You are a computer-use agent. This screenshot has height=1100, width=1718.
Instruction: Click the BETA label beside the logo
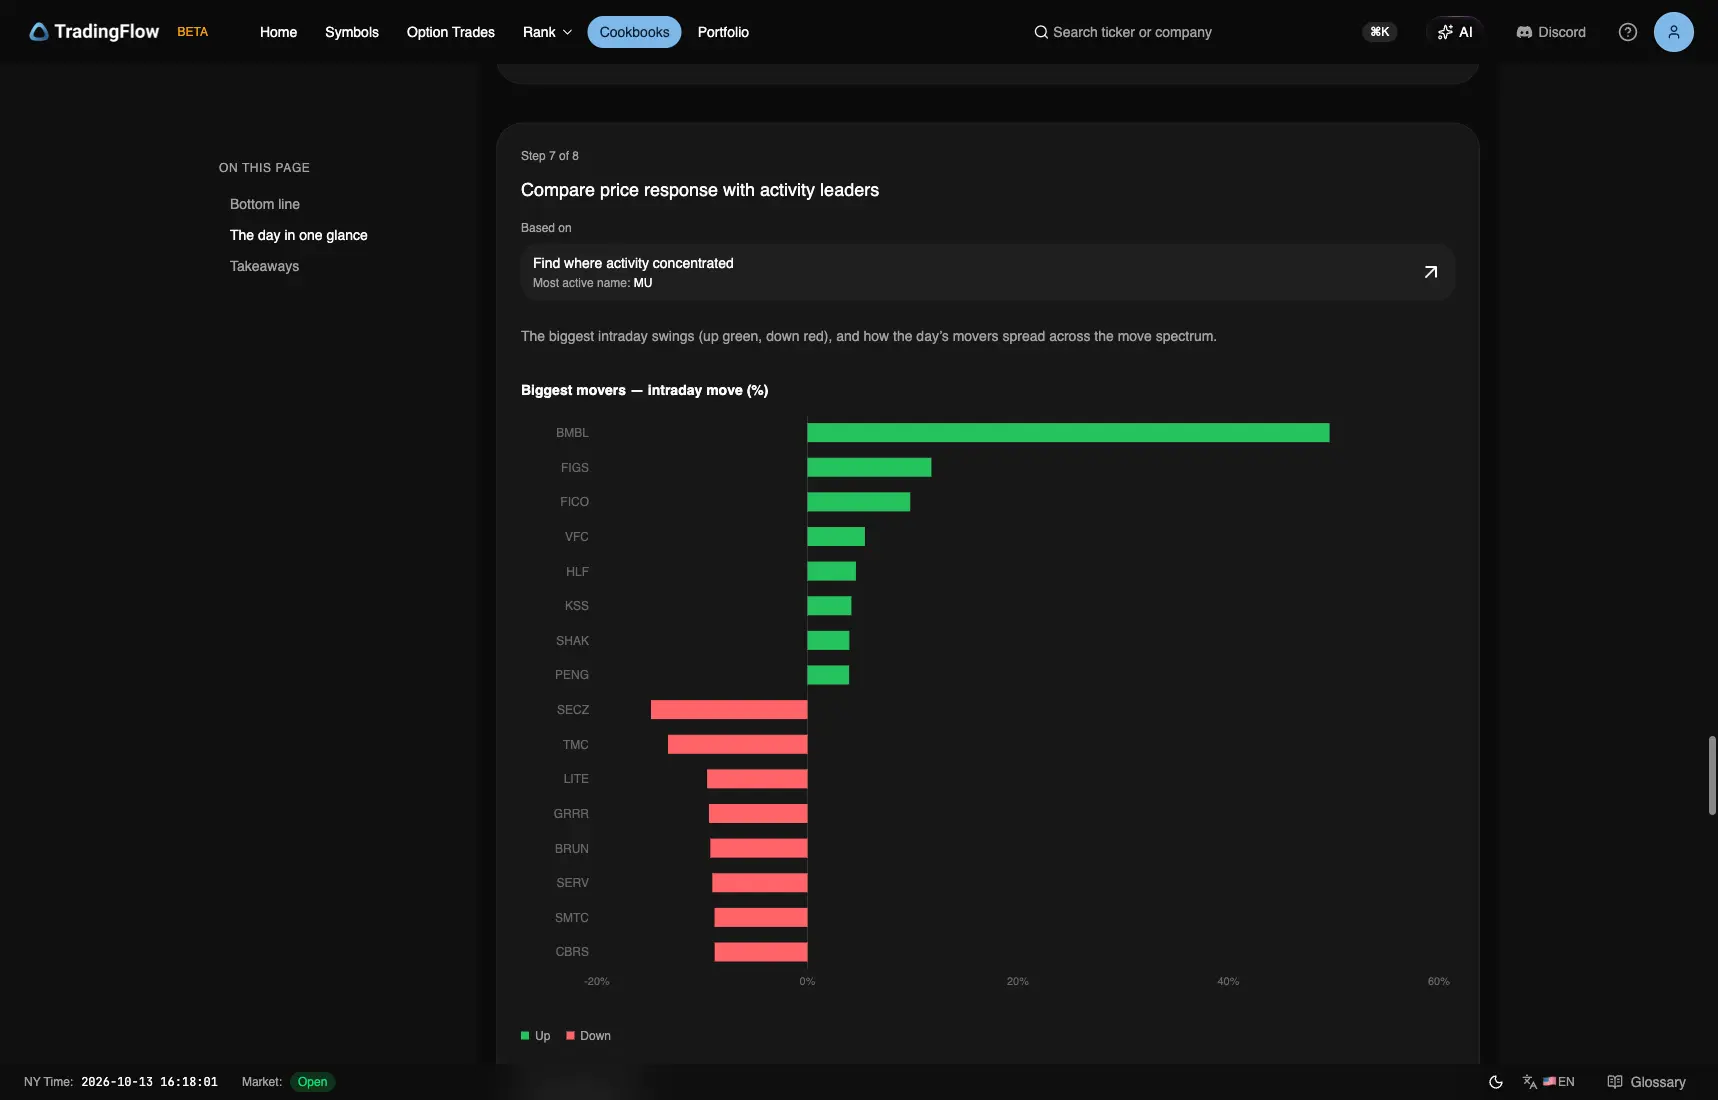coord(193,32)
